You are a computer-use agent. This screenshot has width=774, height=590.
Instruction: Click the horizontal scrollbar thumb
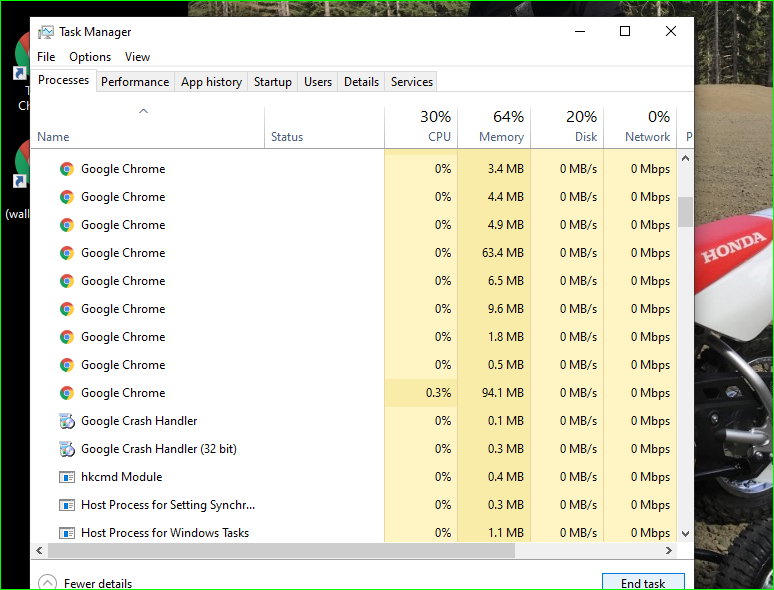click(x=281, y=551)
